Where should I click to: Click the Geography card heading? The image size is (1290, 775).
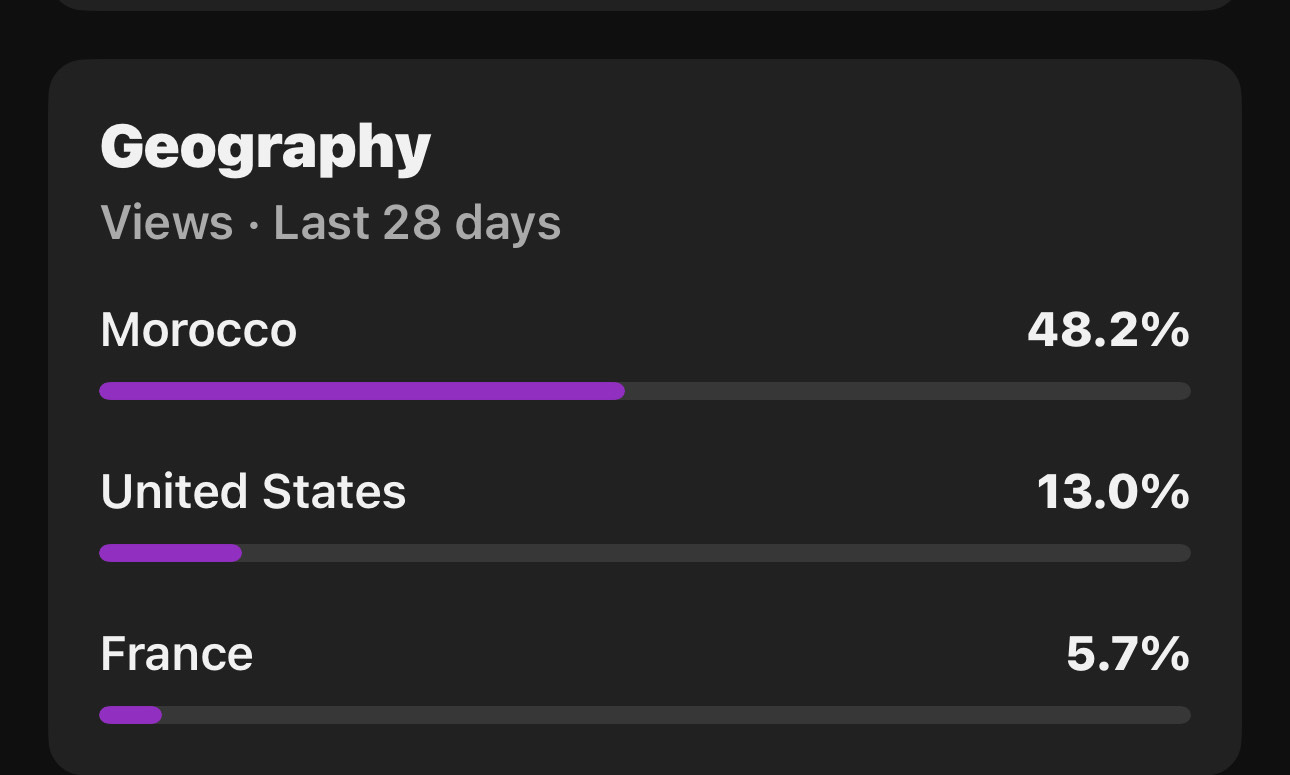coord(265,149)
